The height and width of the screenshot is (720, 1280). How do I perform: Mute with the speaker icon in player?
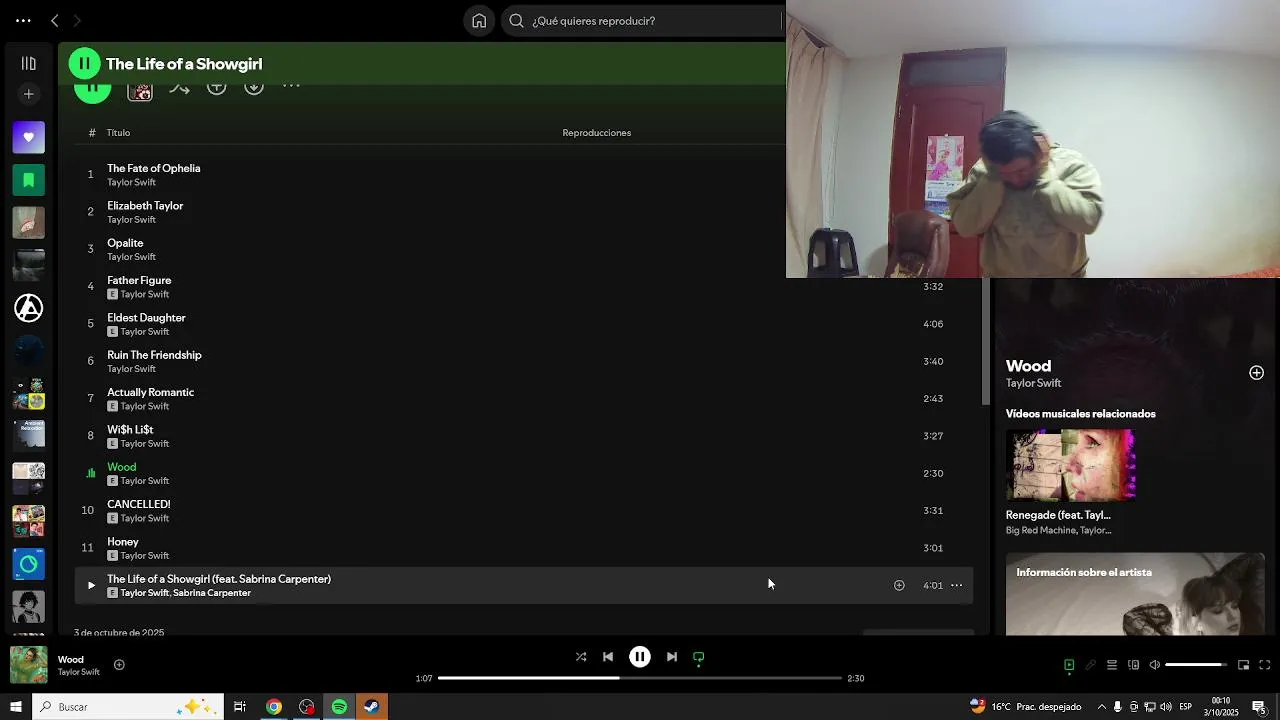coord(1155,665)
